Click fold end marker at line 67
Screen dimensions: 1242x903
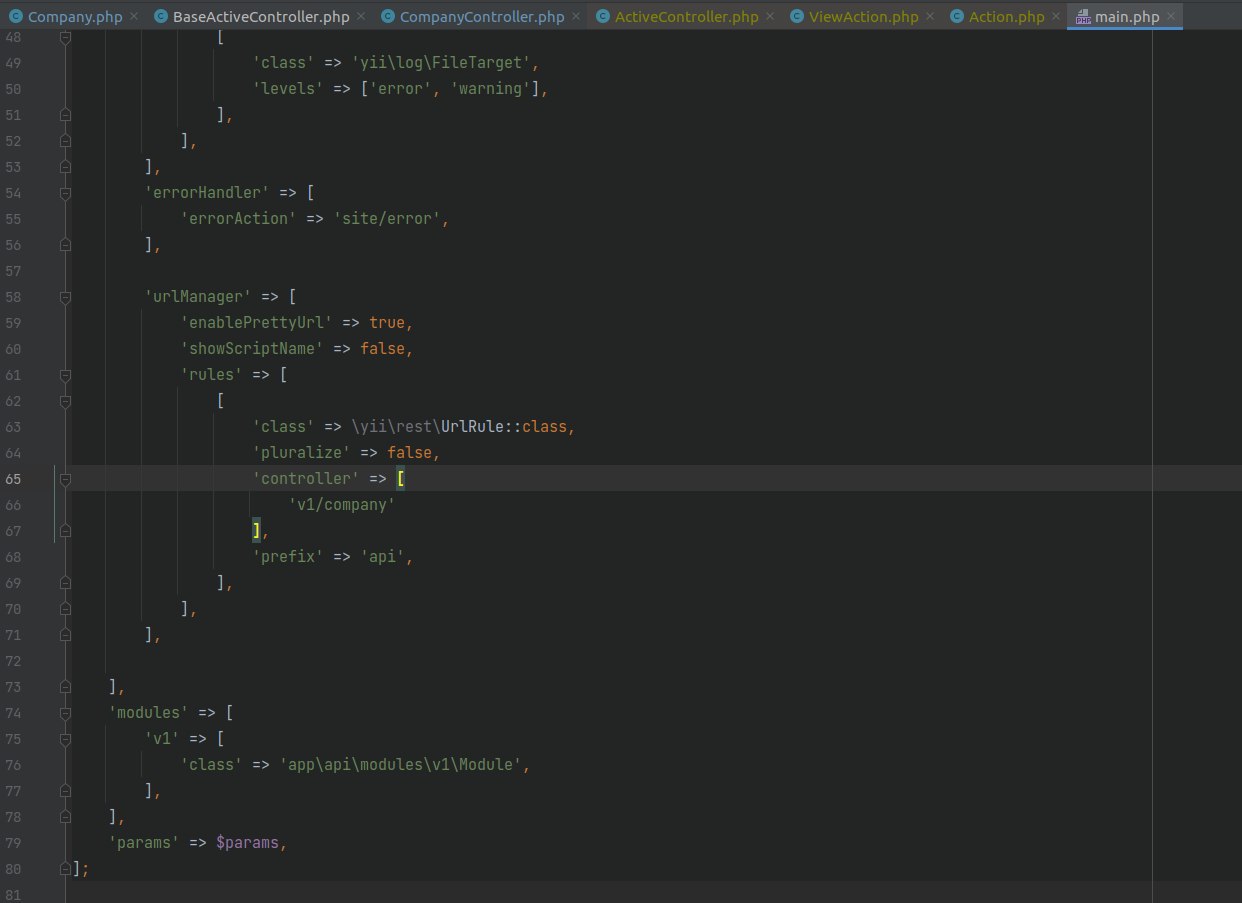[x=65, y=531]
